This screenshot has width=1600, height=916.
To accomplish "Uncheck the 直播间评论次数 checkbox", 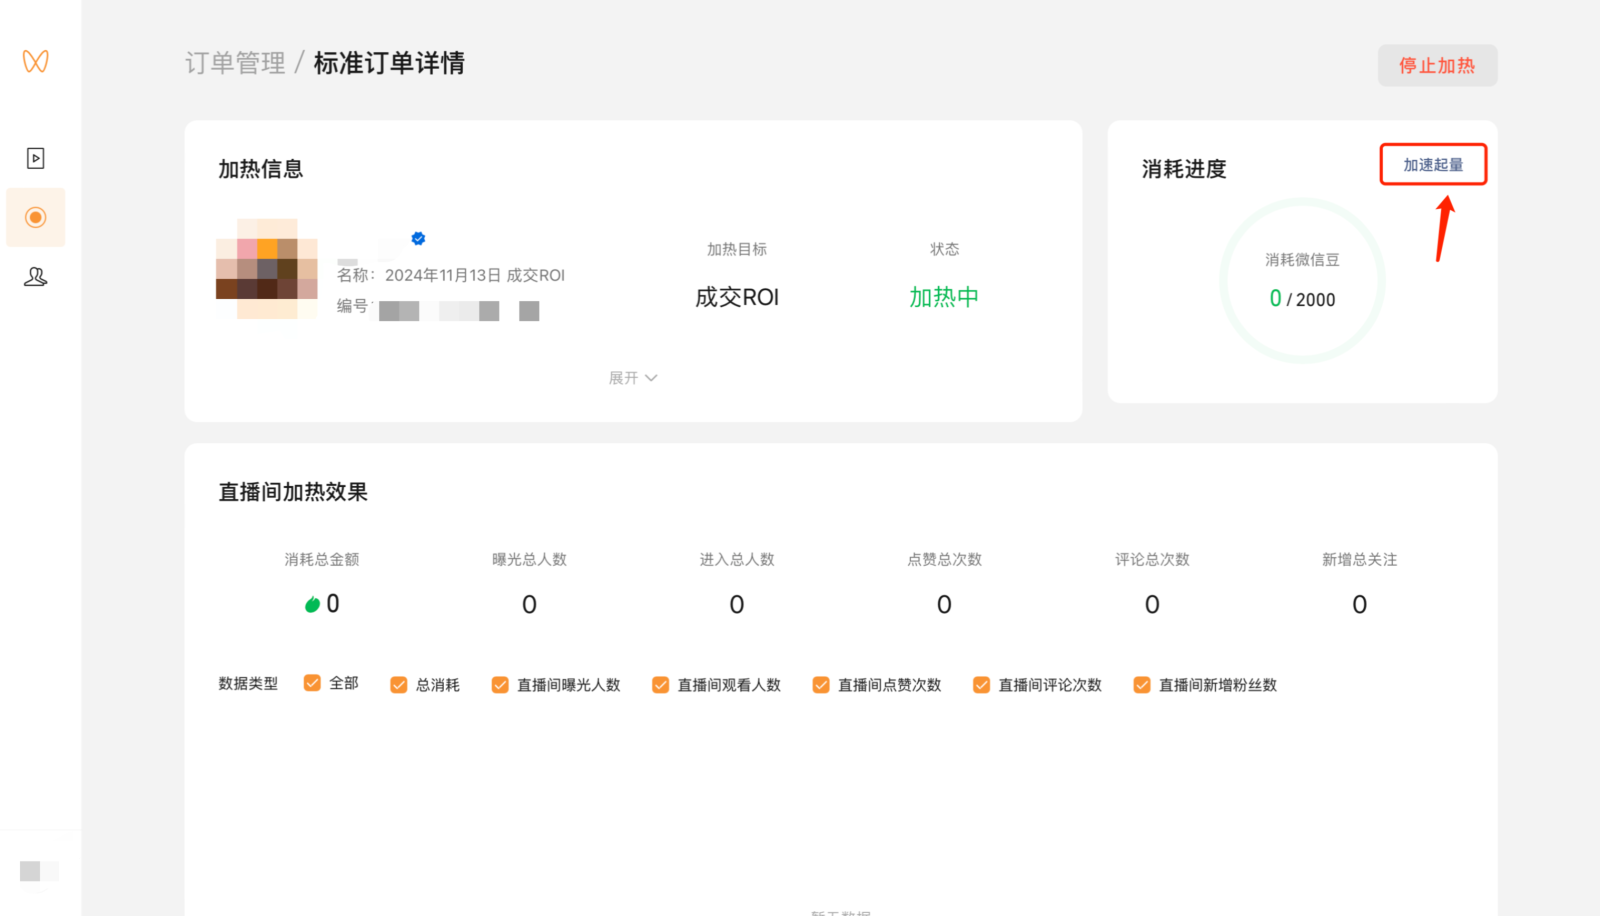I will click(981, 685).
